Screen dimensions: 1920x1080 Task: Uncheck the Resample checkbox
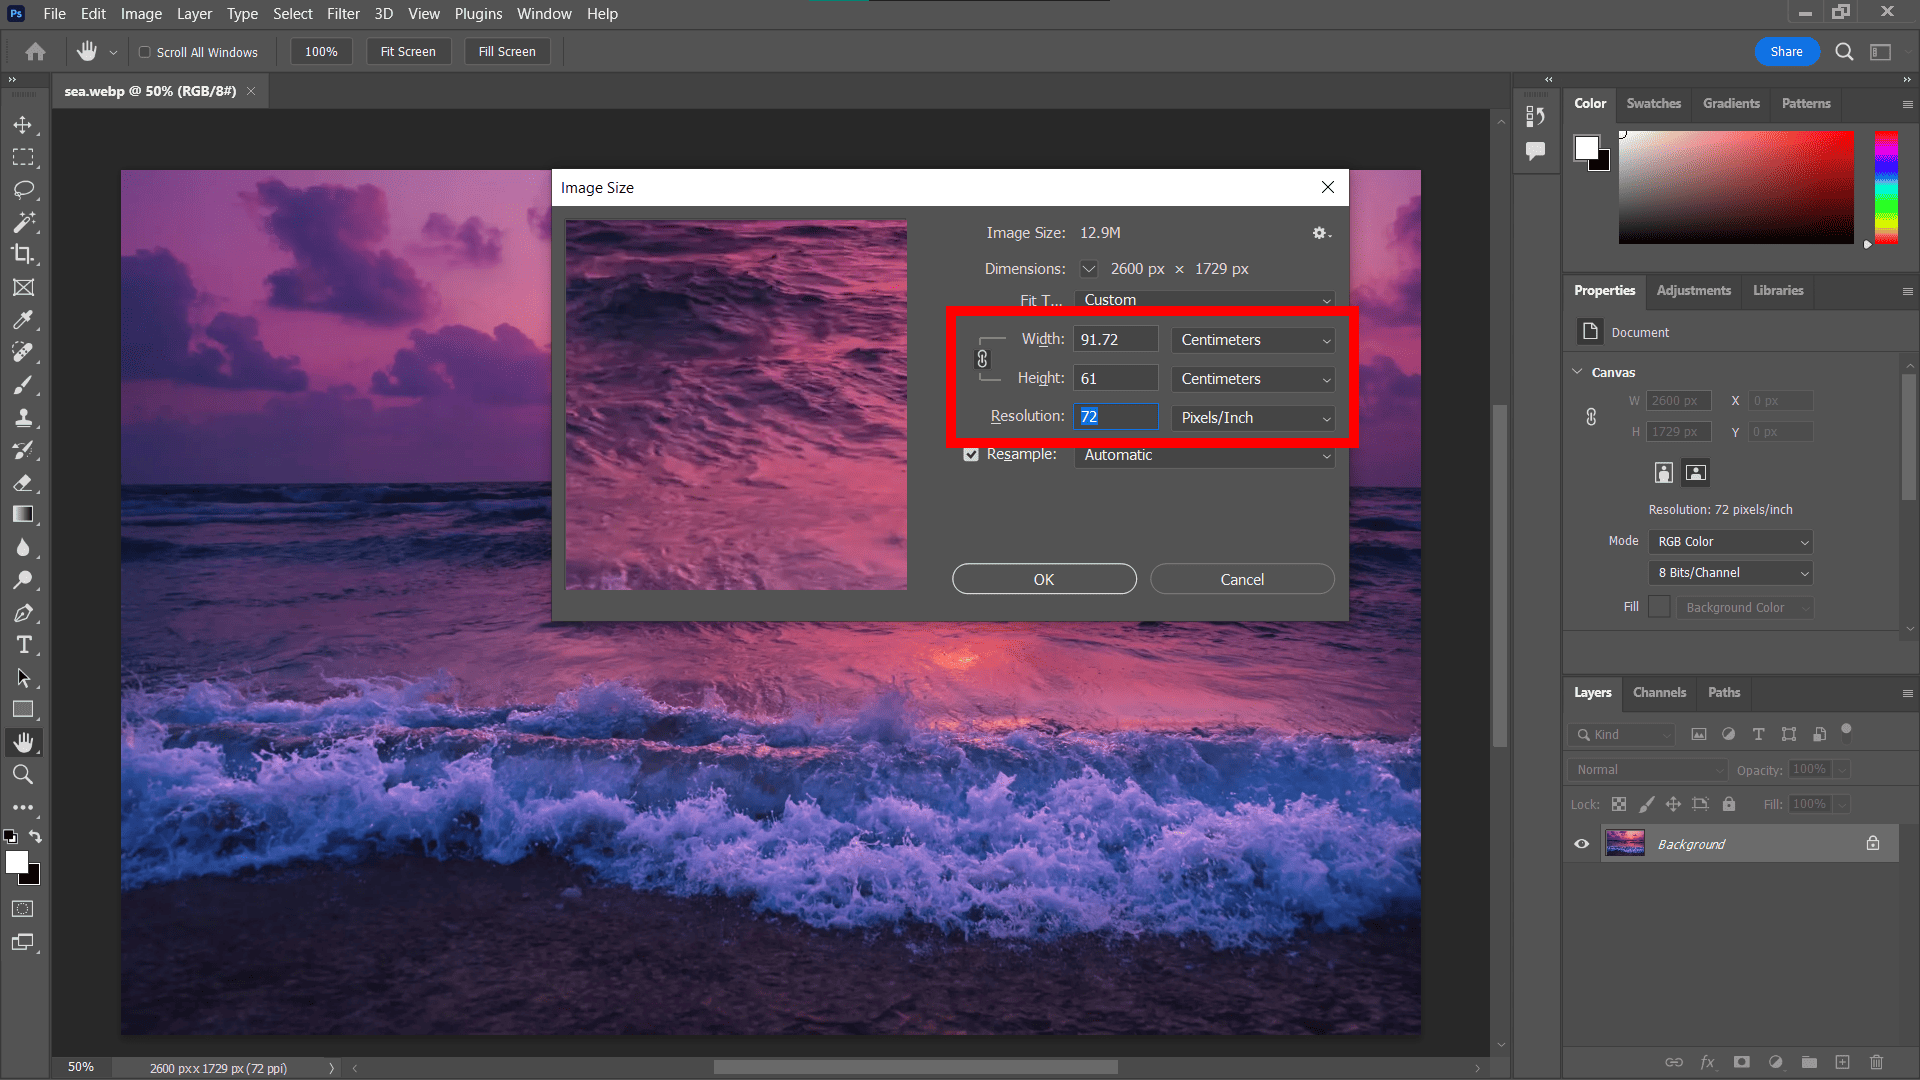pyautogui.click(x=970, y=454)
